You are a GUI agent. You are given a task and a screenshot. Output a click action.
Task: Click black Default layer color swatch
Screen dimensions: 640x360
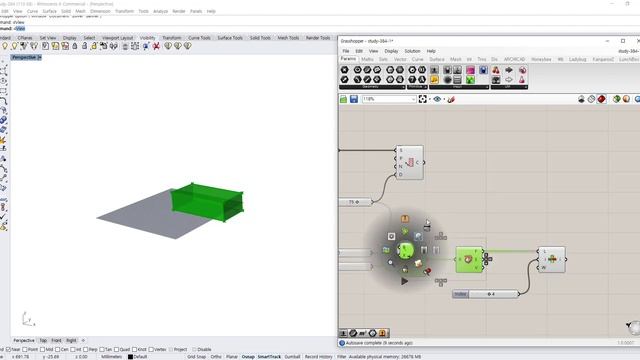130,357
